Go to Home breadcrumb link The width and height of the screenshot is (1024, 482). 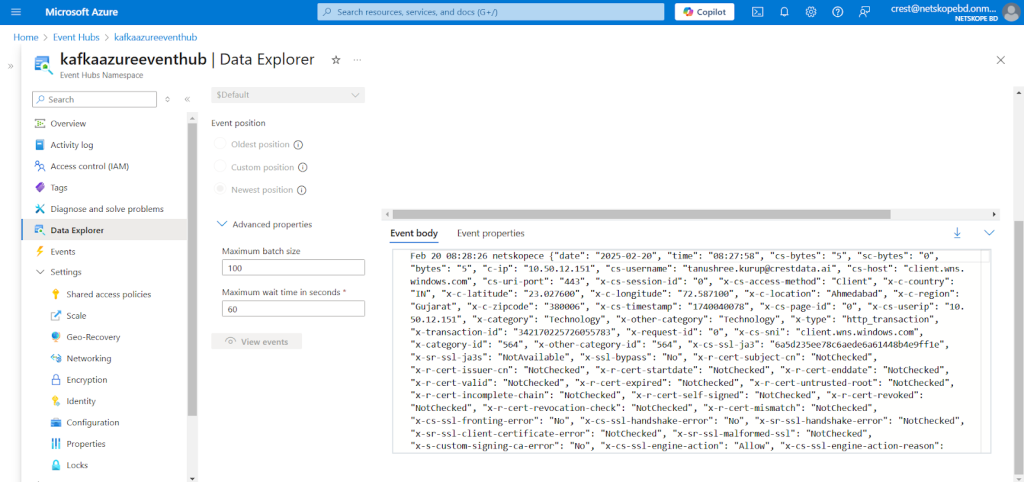coord(25,38)
